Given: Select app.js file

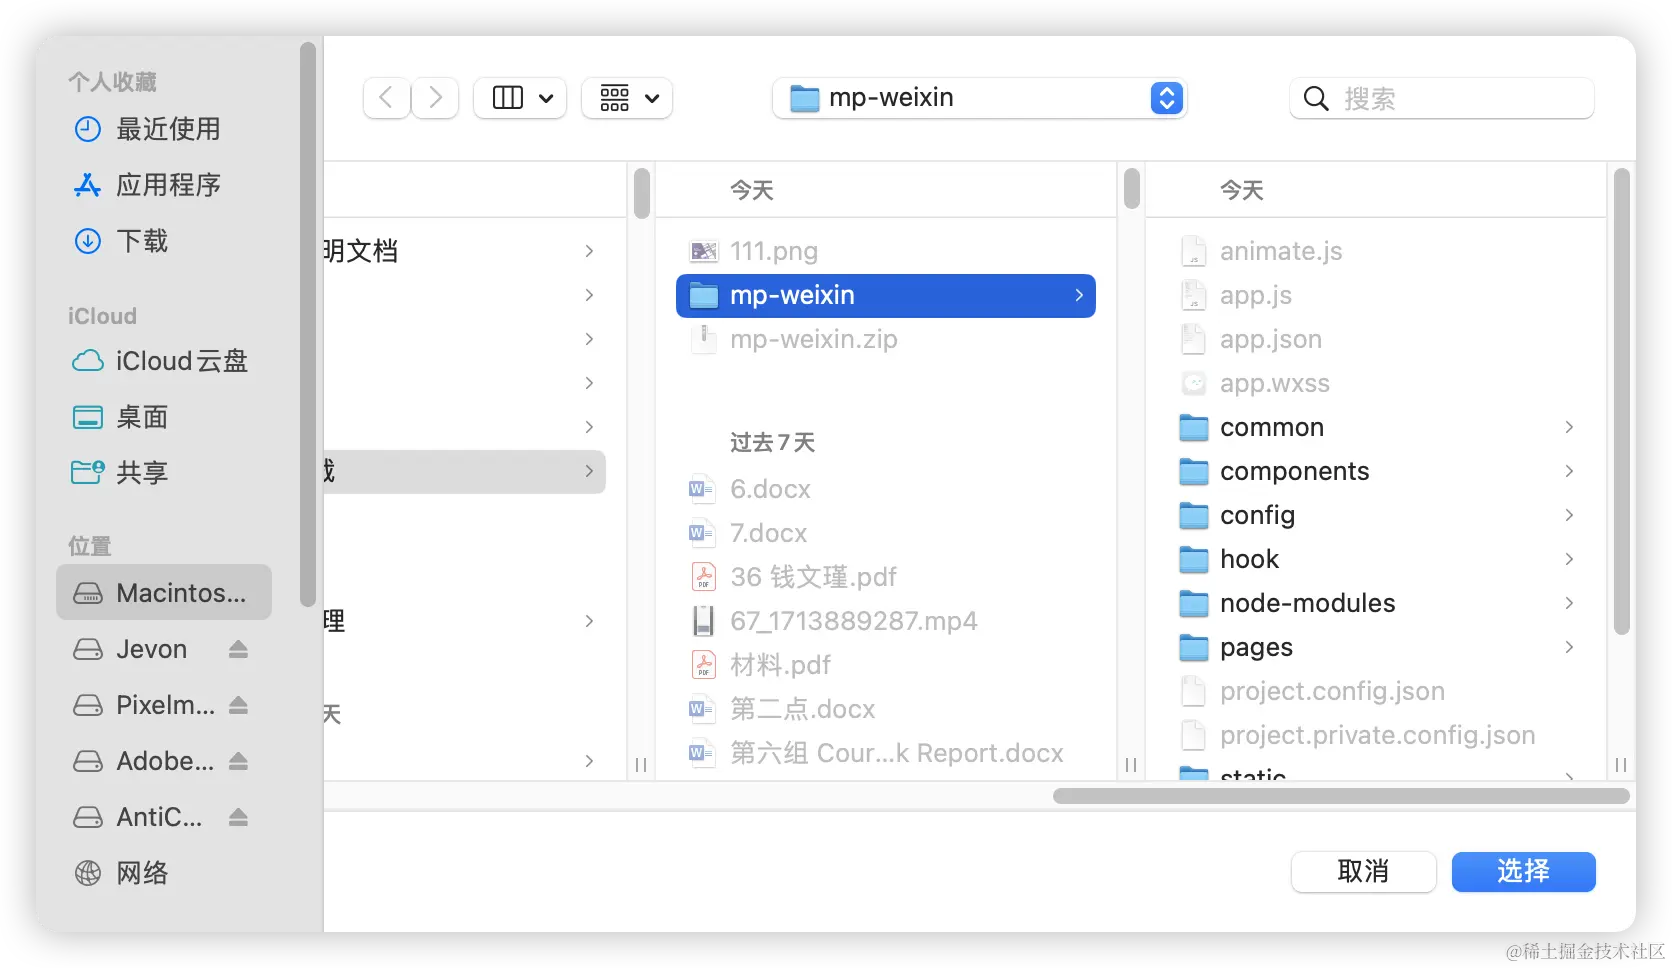Looking at the screenshot, I should pyautogui.click(x=1376, y=295).
